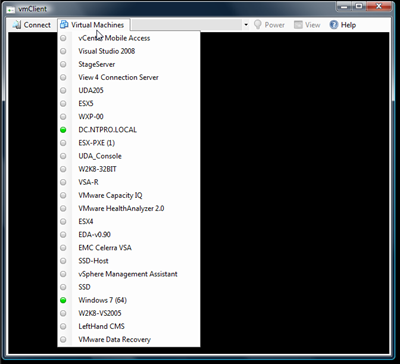
Task: Pick VMware Capacity IQ from the menu
Action: click(129, 195)
